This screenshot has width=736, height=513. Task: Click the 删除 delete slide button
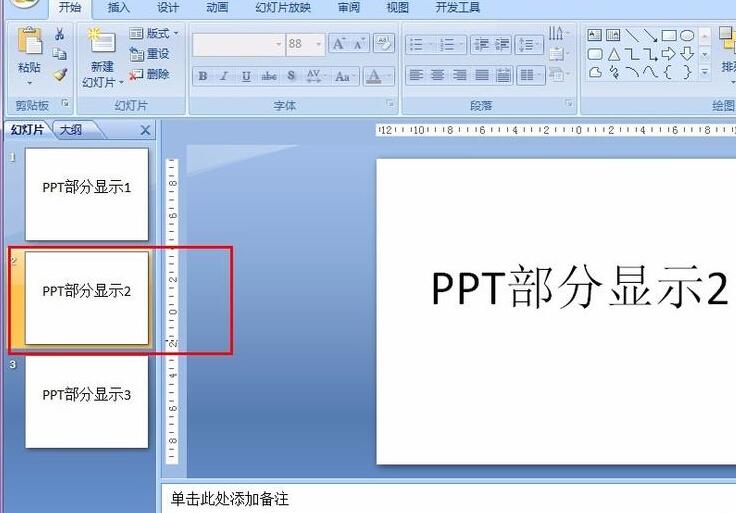[x=149, y=74]
